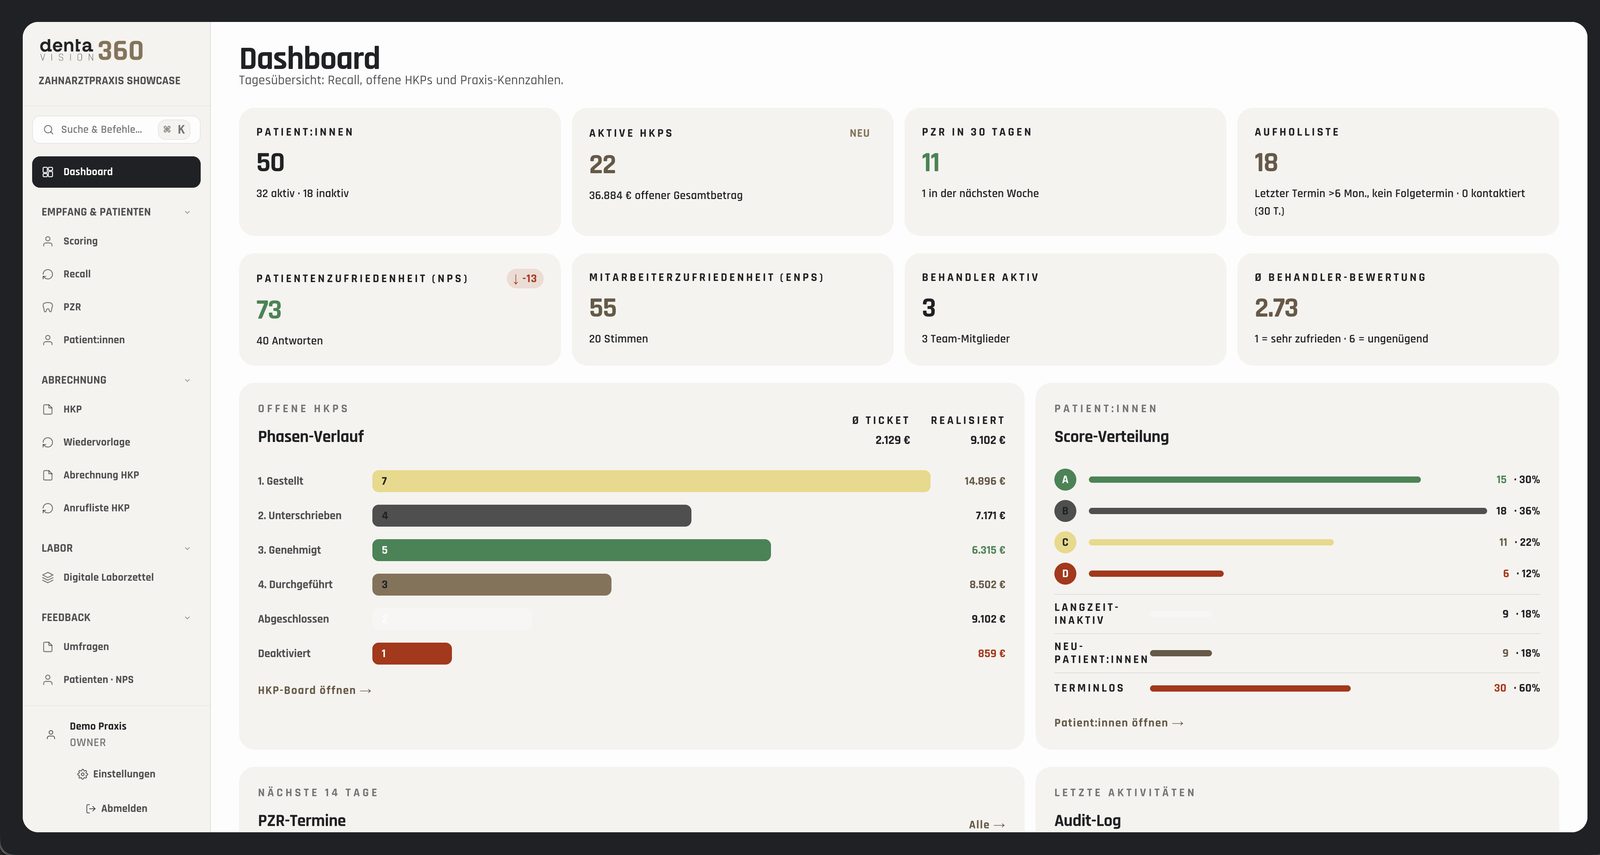Click the Einstellungen gear icon
Image resolution: width=1600 pixels, height=855 pixels.
83,774
